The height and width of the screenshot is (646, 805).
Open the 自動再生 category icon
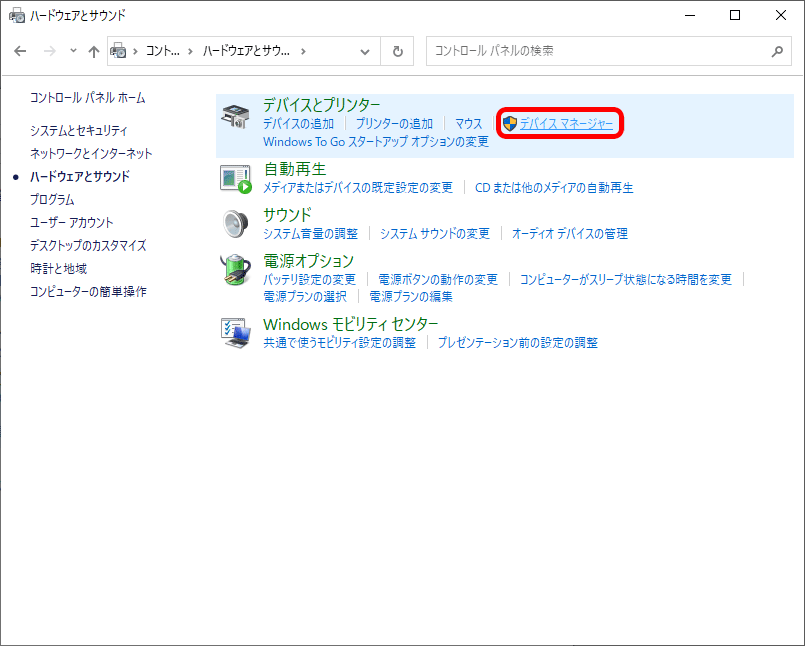point(236,179)
